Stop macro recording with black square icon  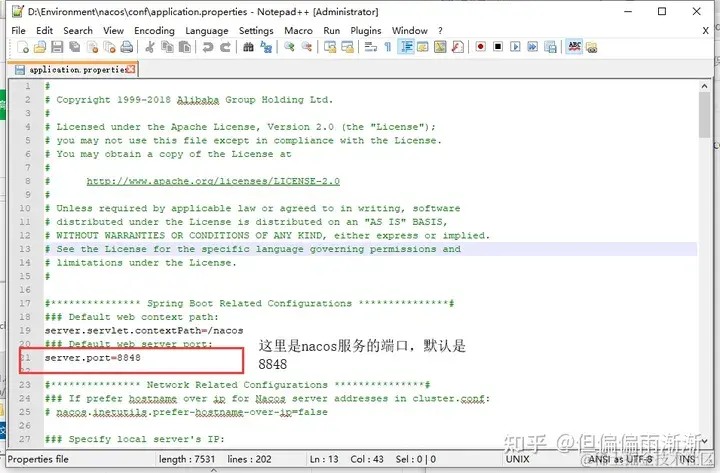coord(498,47)
